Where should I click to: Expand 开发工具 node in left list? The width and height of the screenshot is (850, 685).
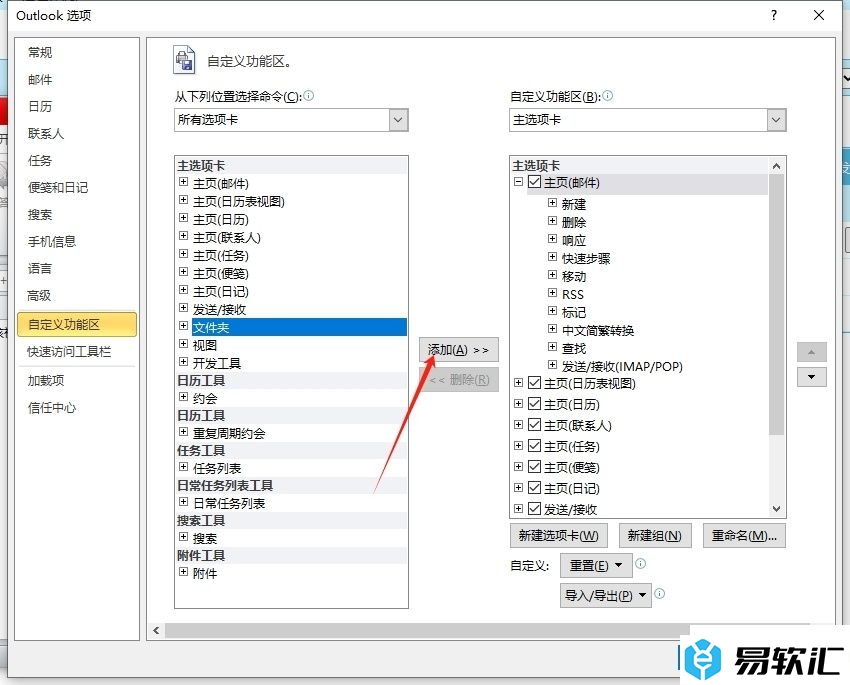pos(184,362)
